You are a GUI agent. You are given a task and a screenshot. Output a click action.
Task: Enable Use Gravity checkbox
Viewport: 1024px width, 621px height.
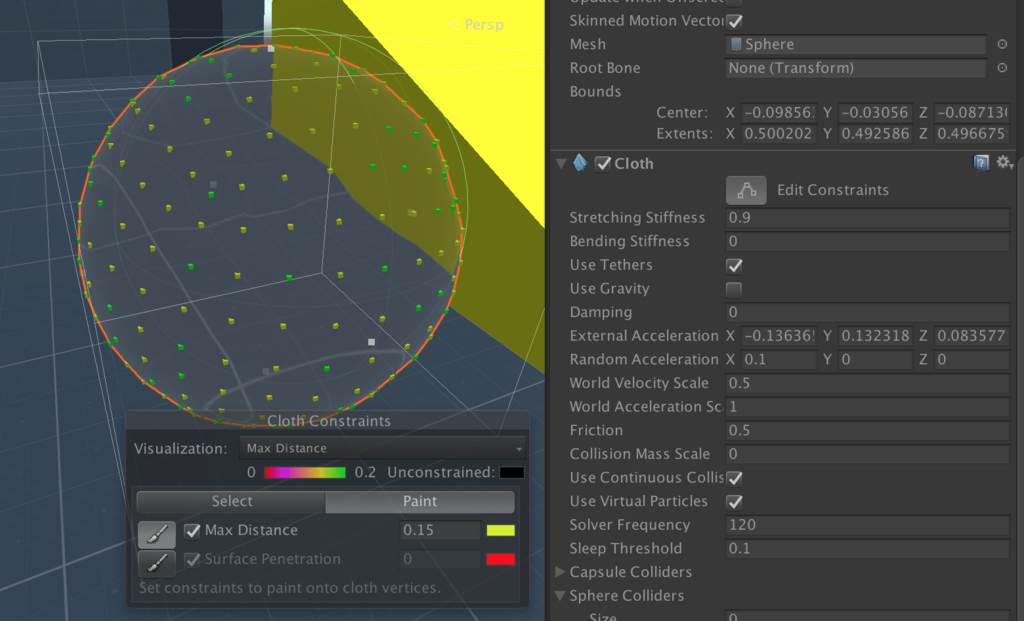tap(734, 289)
